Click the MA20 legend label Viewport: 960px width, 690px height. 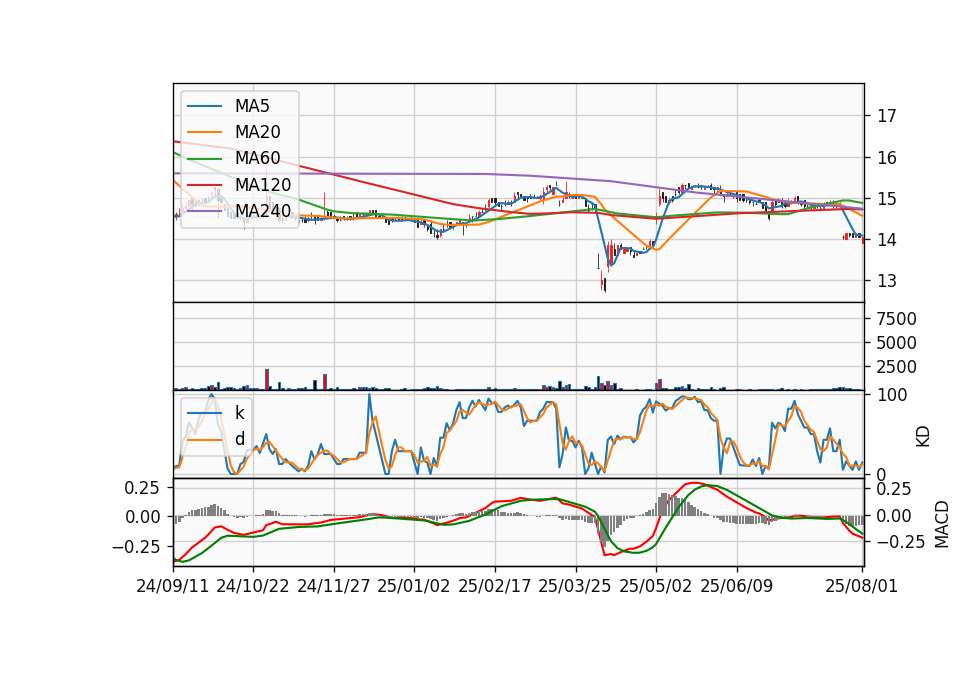257,132
